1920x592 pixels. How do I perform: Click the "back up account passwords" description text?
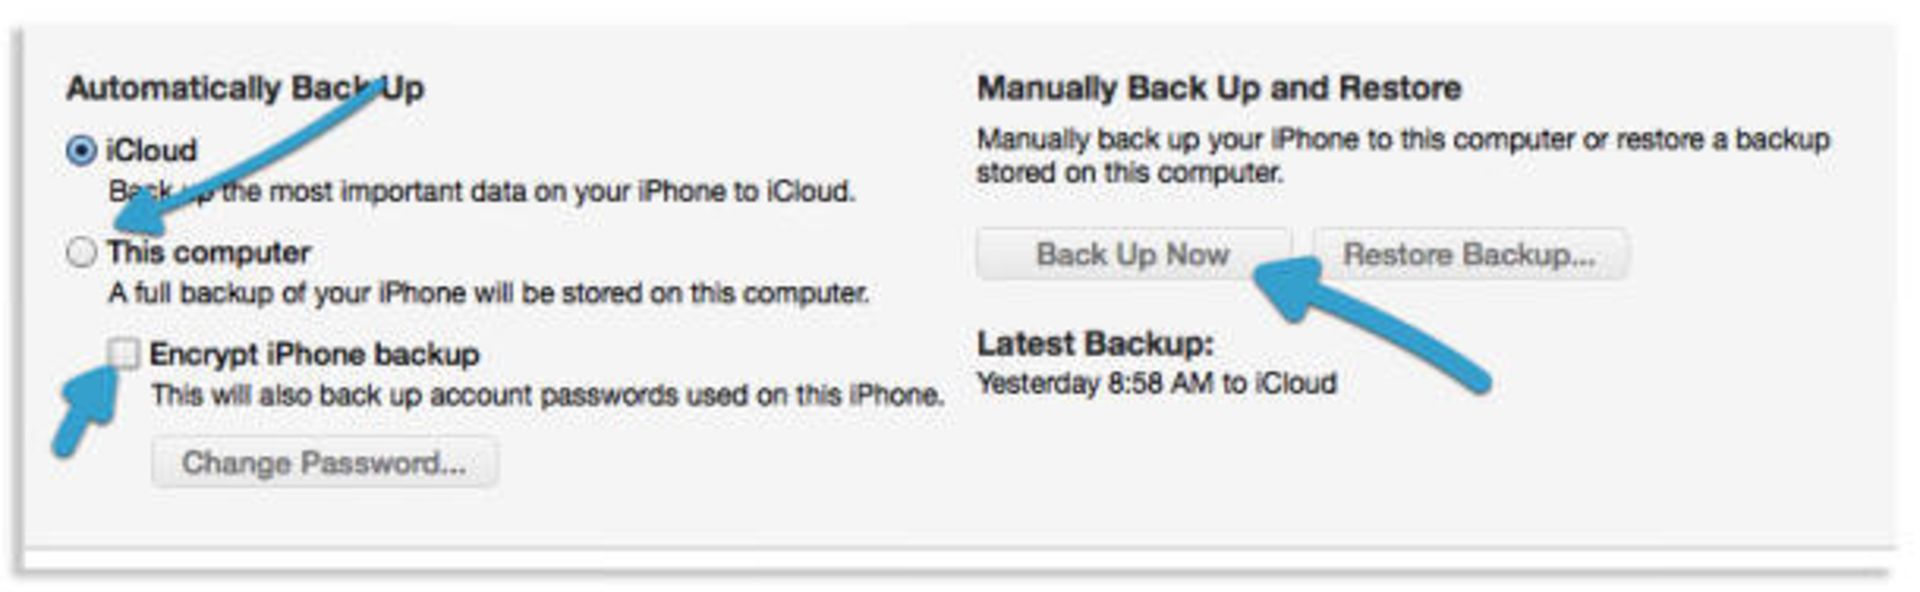point(547,395)
